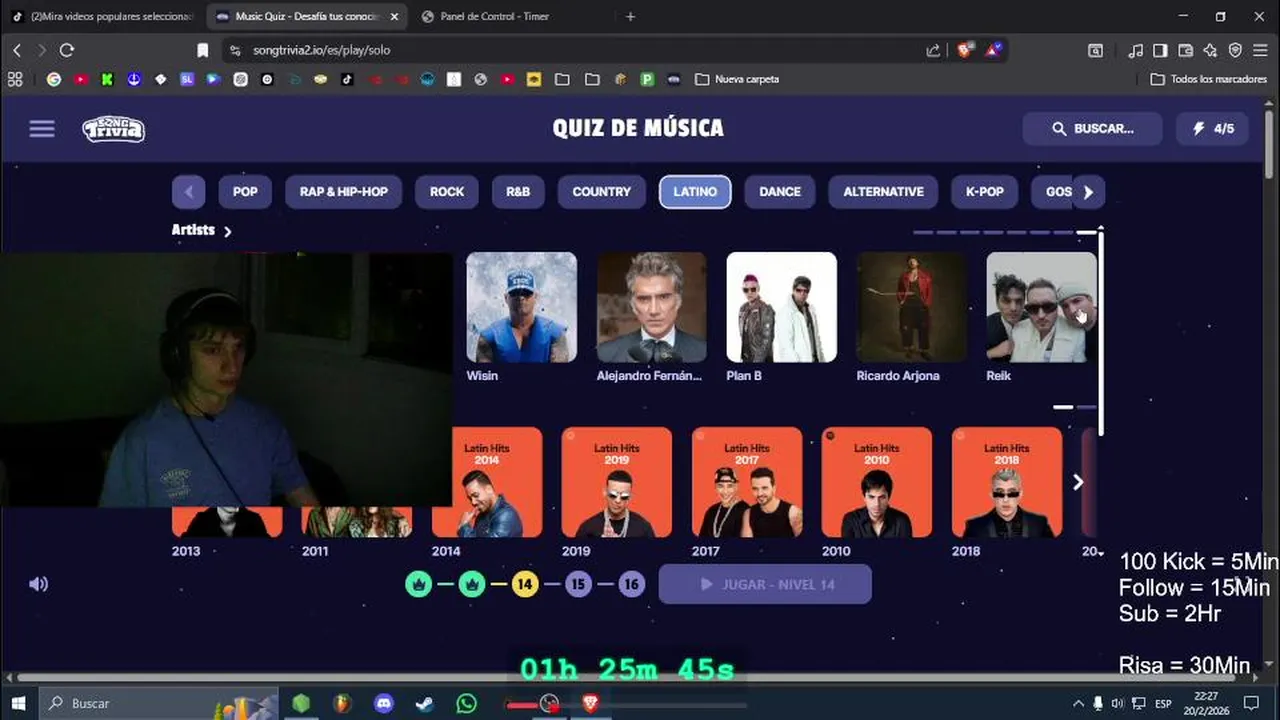Mute sound with the speaker icon
Screen dimensions: 1280x720
click(x=38, y=584)
